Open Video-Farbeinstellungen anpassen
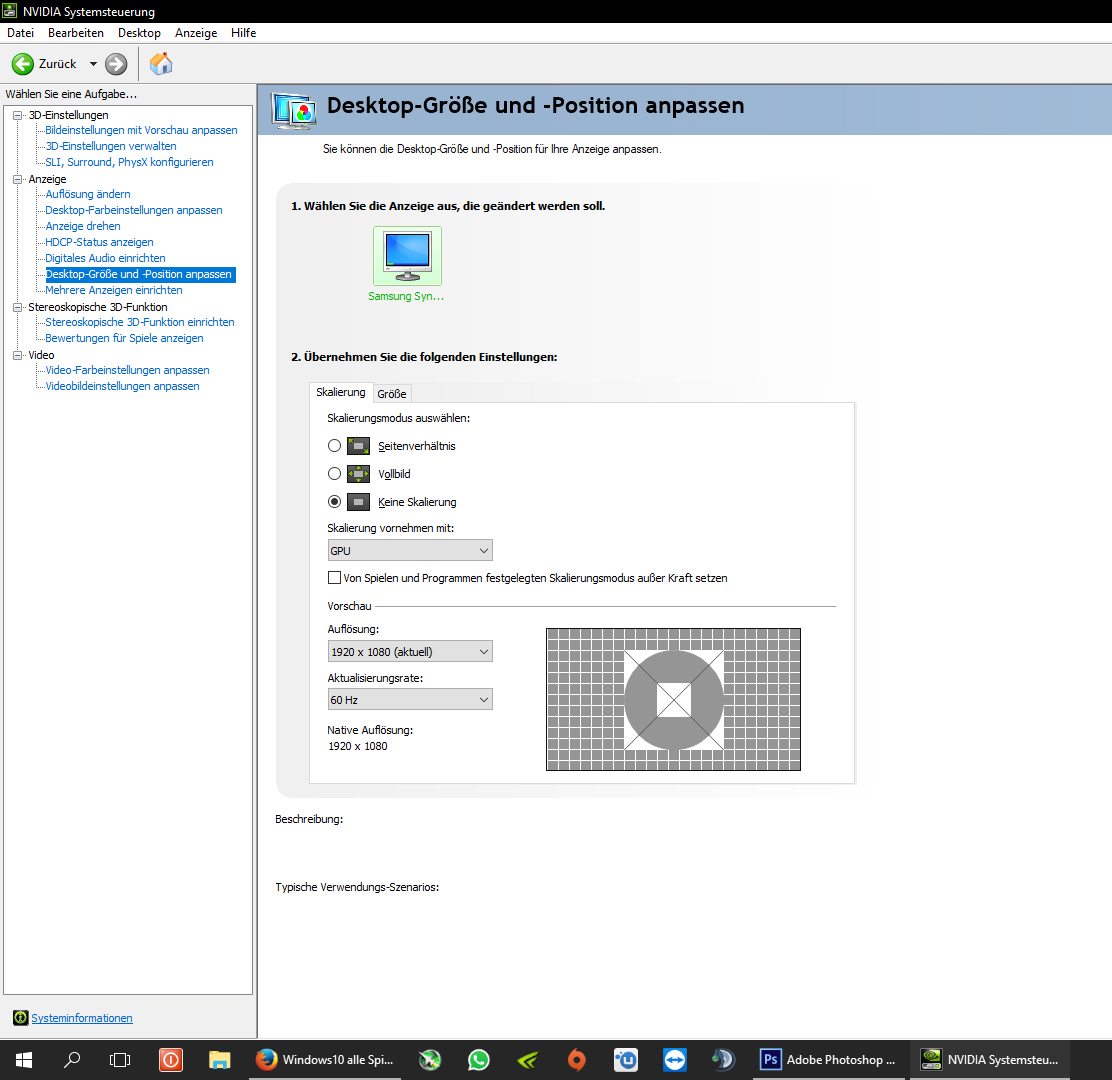Image resolution: width=1112 pixels, height=1080 pixels. (x=128, y=370)
